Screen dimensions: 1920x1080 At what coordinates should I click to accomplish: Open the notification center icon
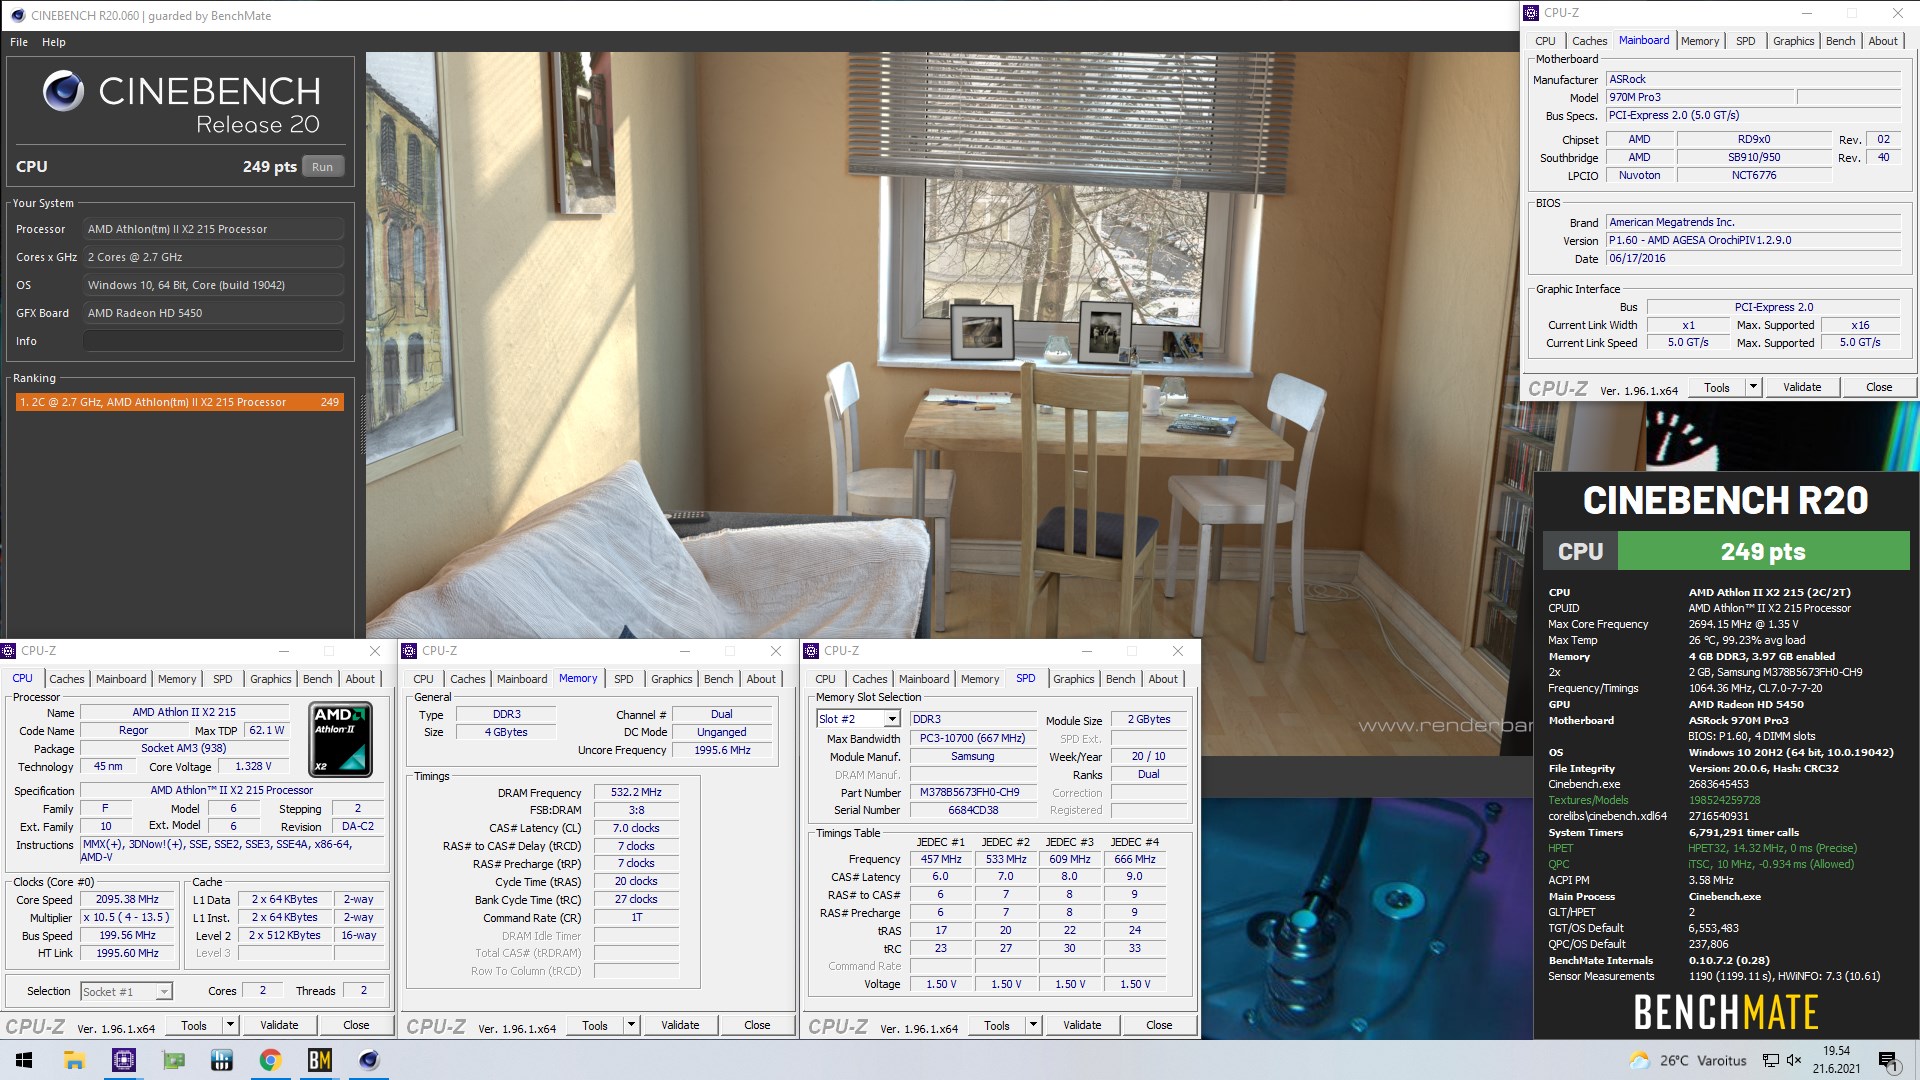(x=1888, y=1061)
